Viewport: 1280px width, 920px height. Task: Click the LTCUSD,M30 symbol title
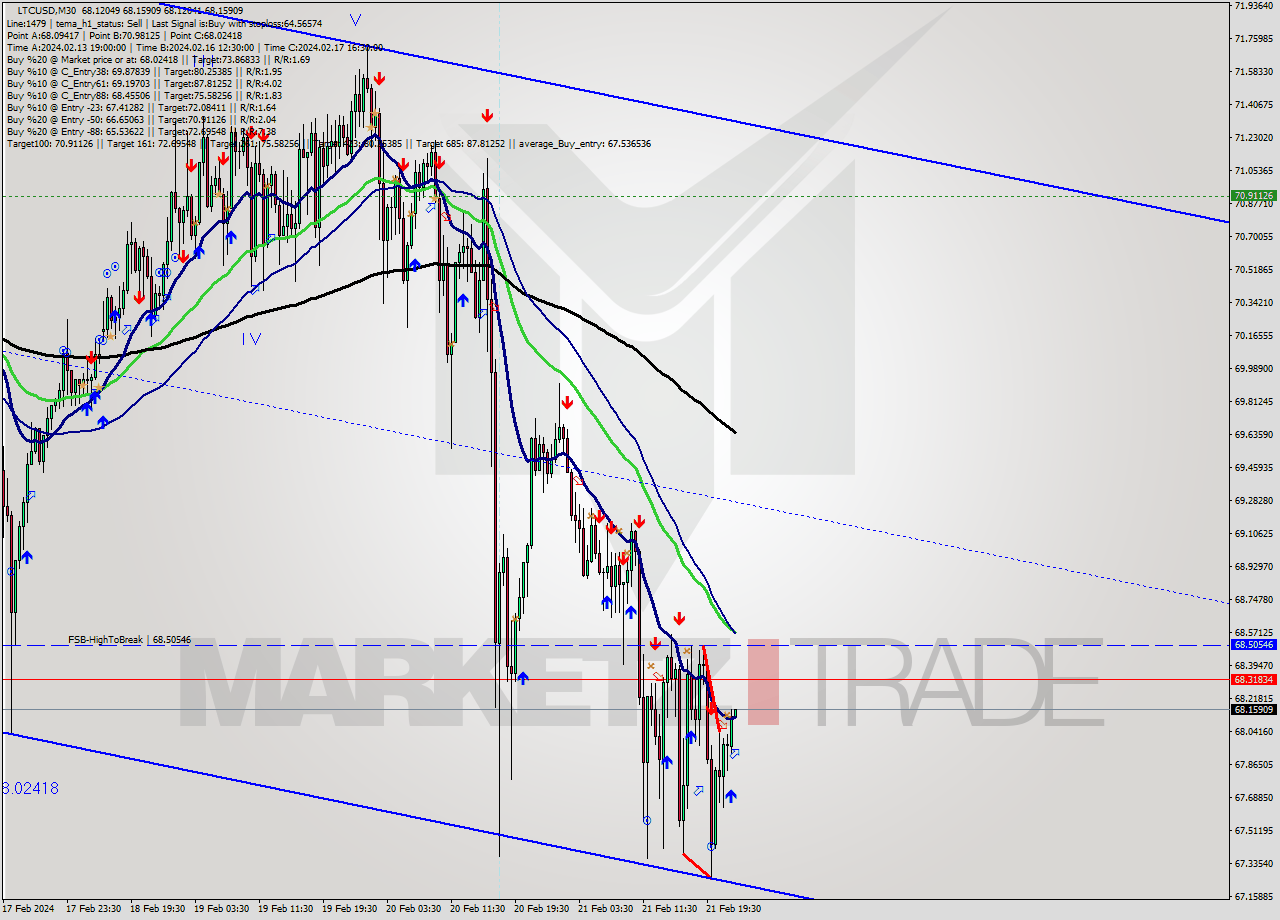pos(47,10)
